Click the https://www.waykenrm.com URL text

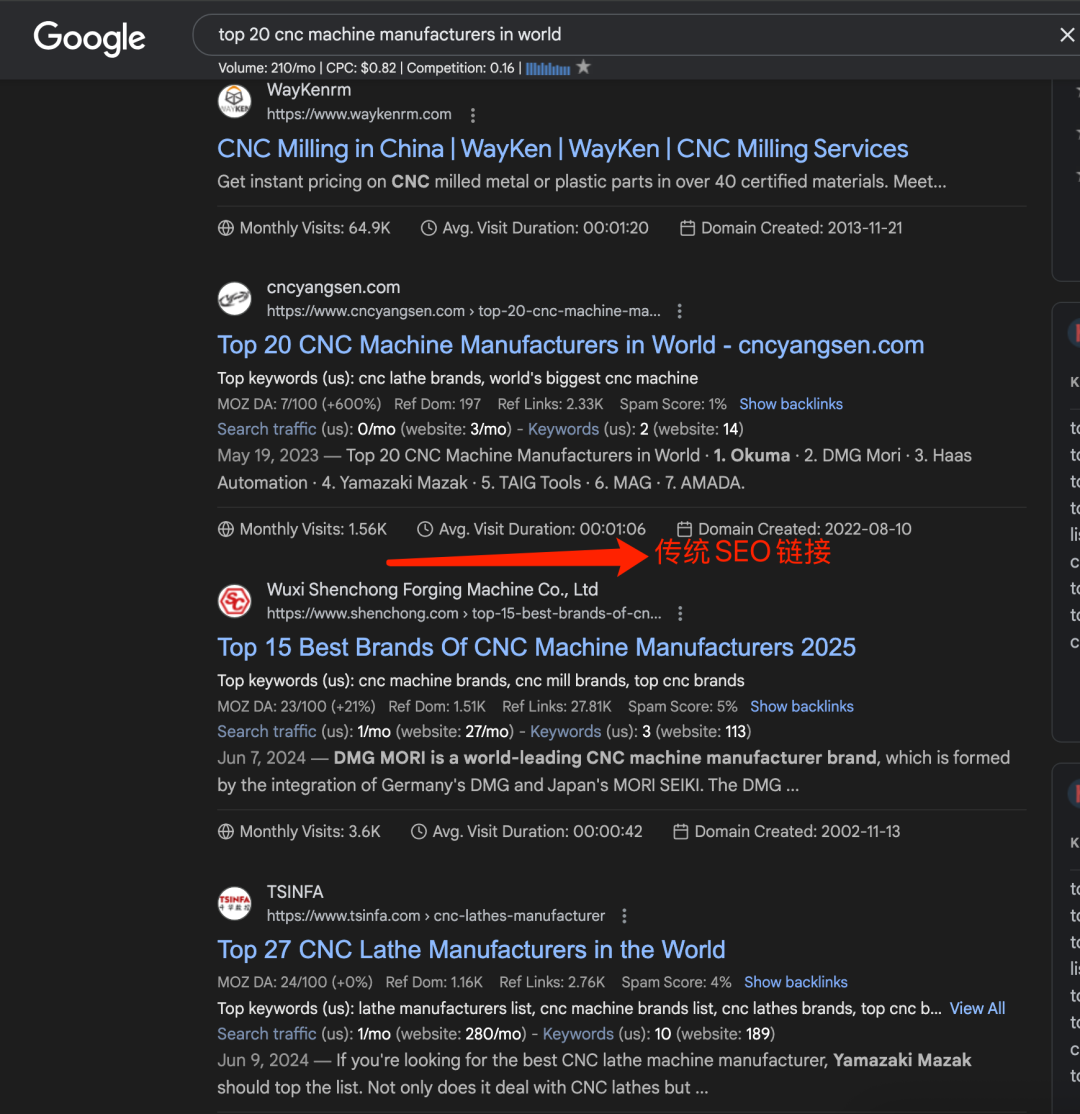(359, 114)
